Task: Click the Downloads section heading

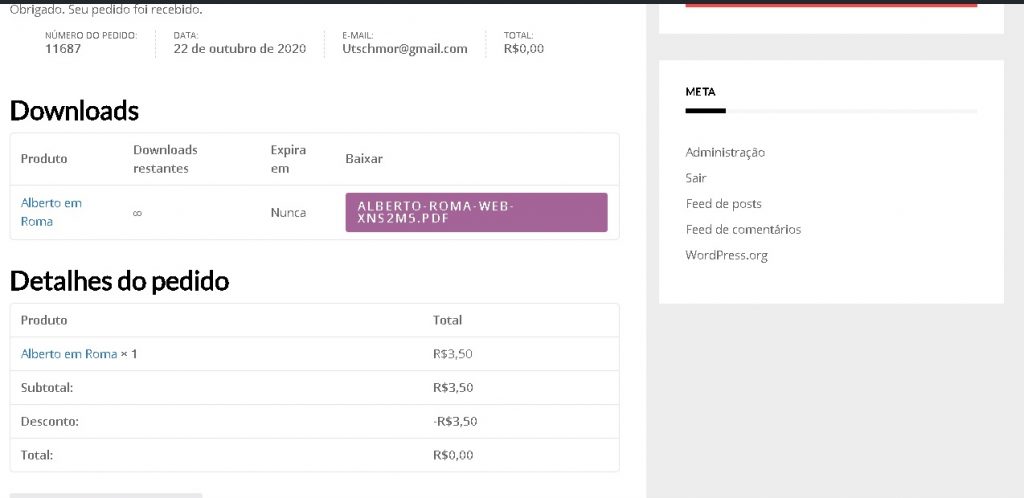Action: coord(74,110)
